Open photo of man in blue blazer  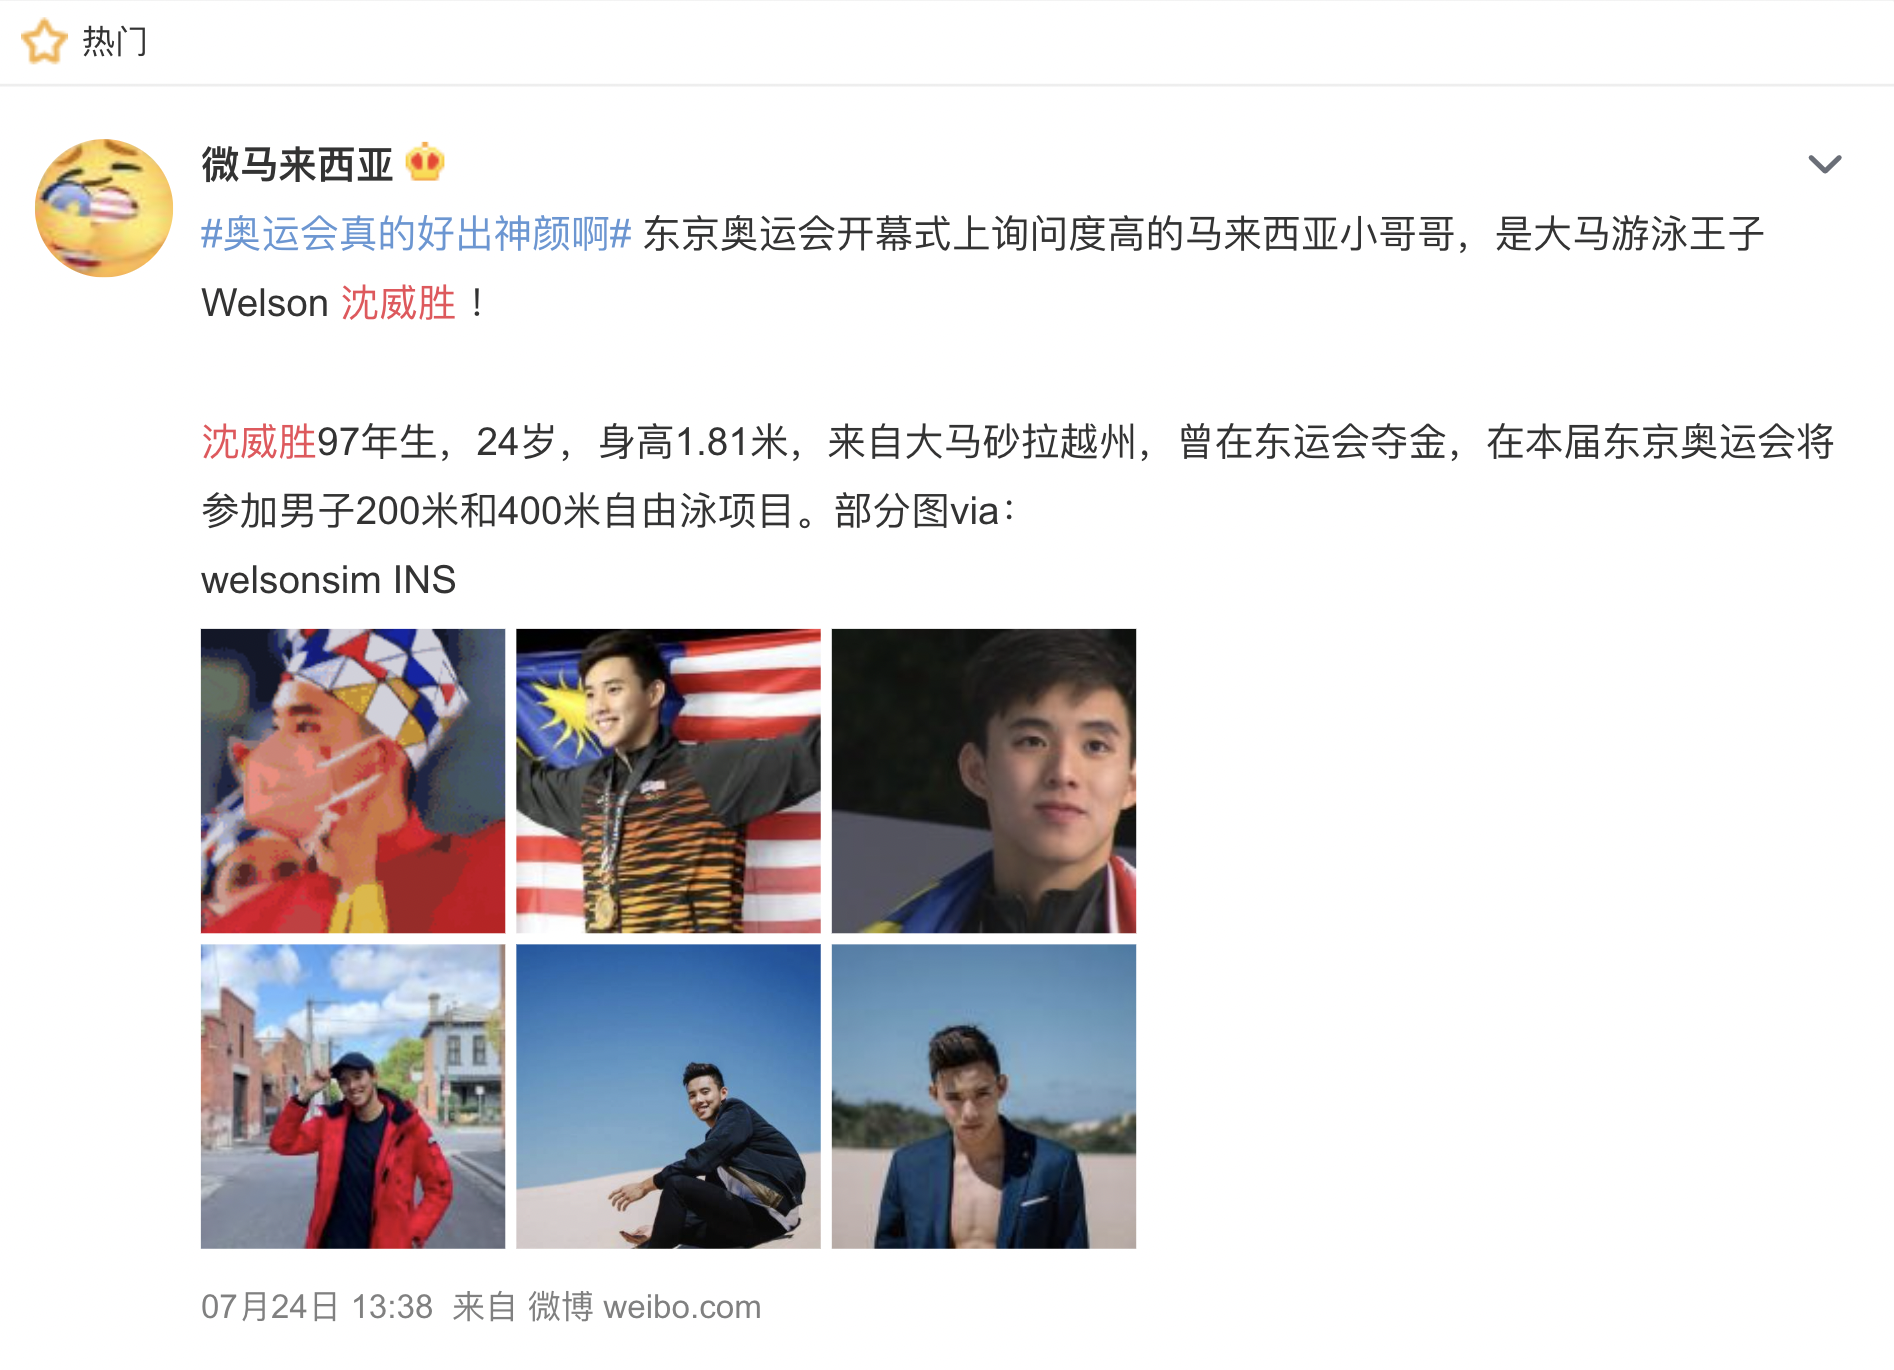[x=984, y=1097]
